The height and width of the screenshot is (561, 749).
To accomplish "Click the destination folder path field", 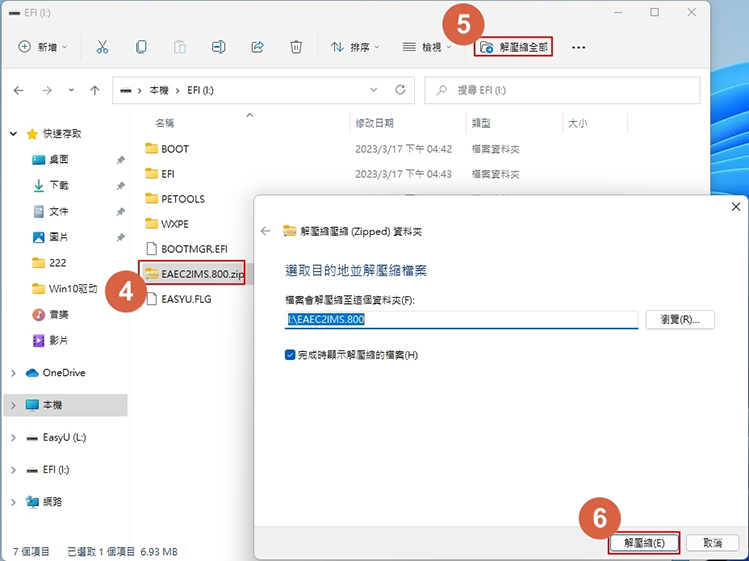I will [x=461, y=320].
